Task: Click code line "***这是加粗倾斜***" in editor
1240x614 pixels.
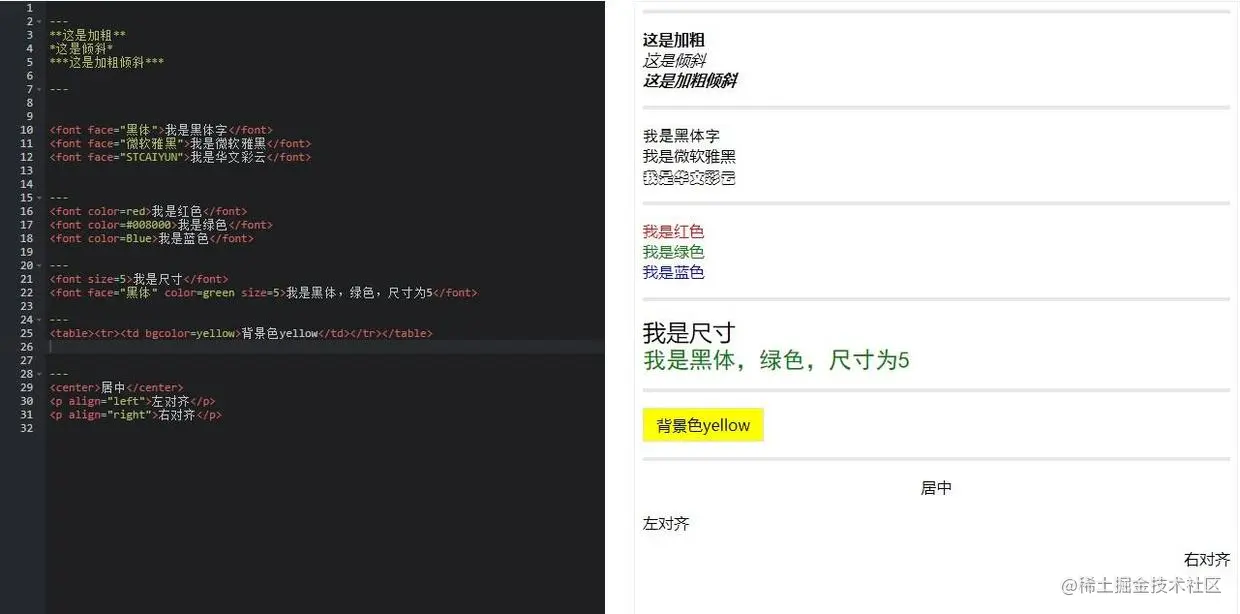Action: click(x=106, y=62)
